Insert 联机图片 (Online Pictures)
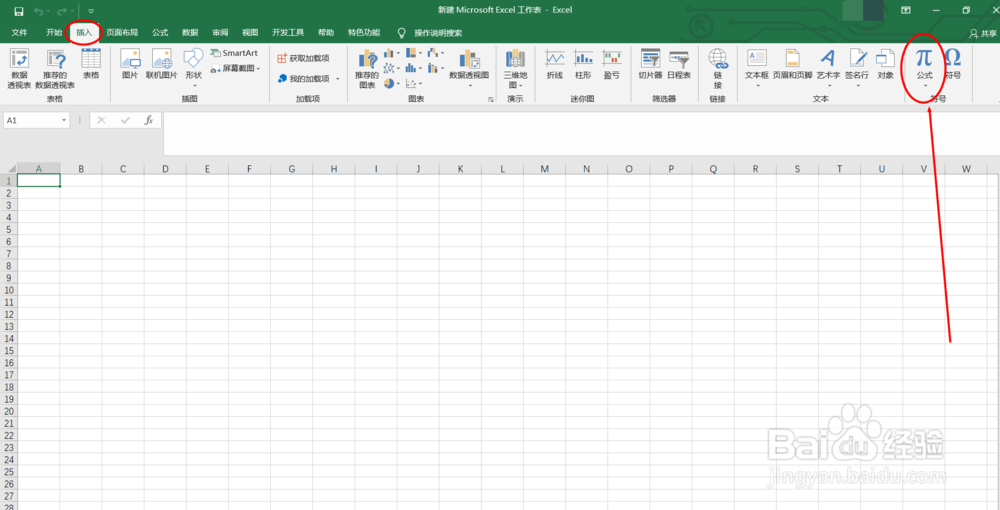The width and height of the screenshot is (1000, 510). pos(162,64)
